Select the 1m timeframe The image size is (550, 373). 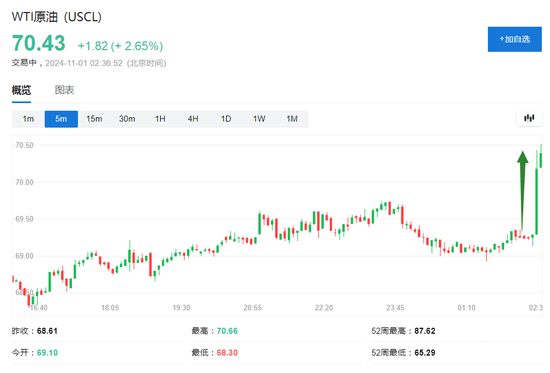(28, 119)
